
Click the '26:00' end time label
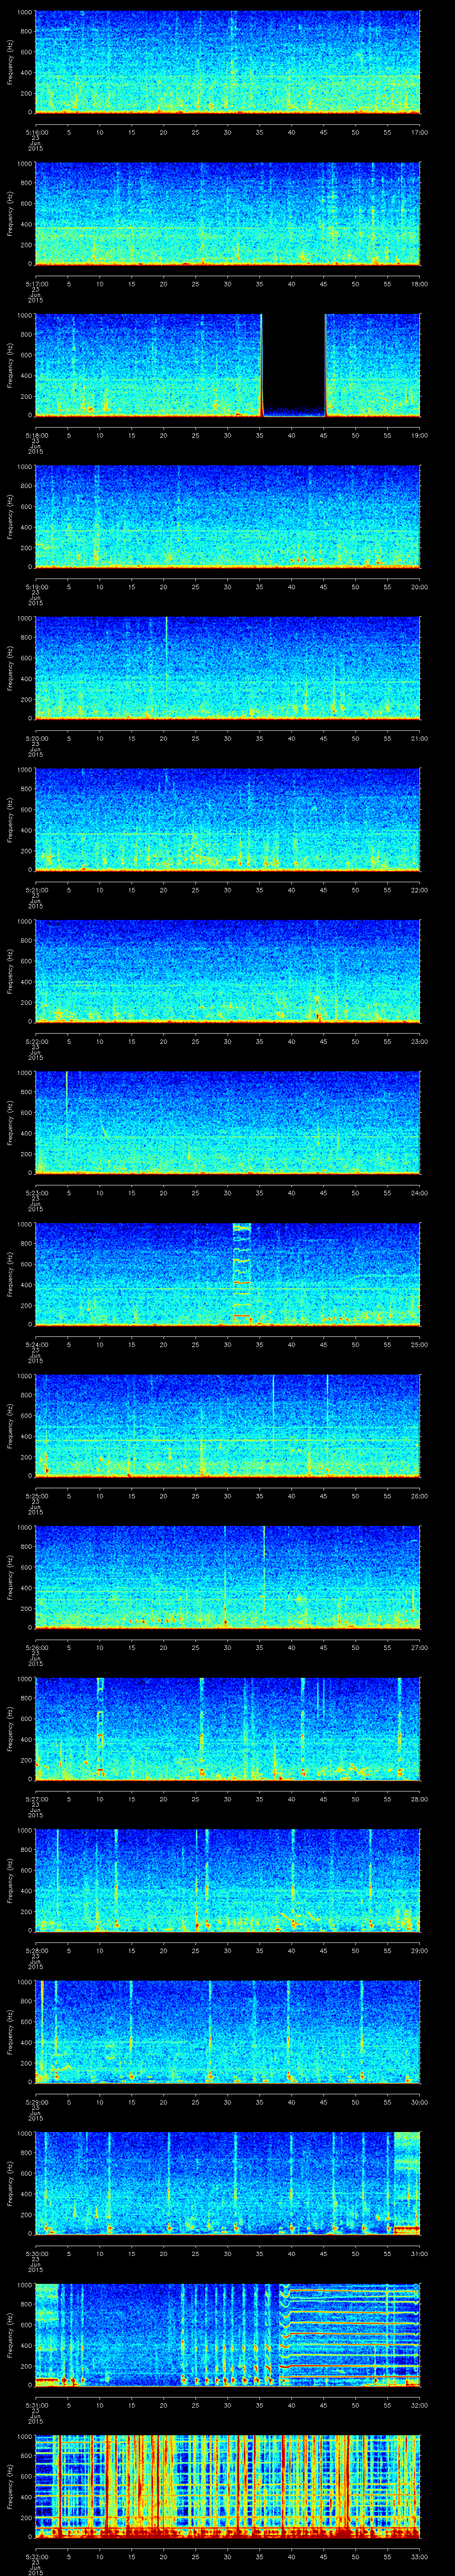point(419,1496)
